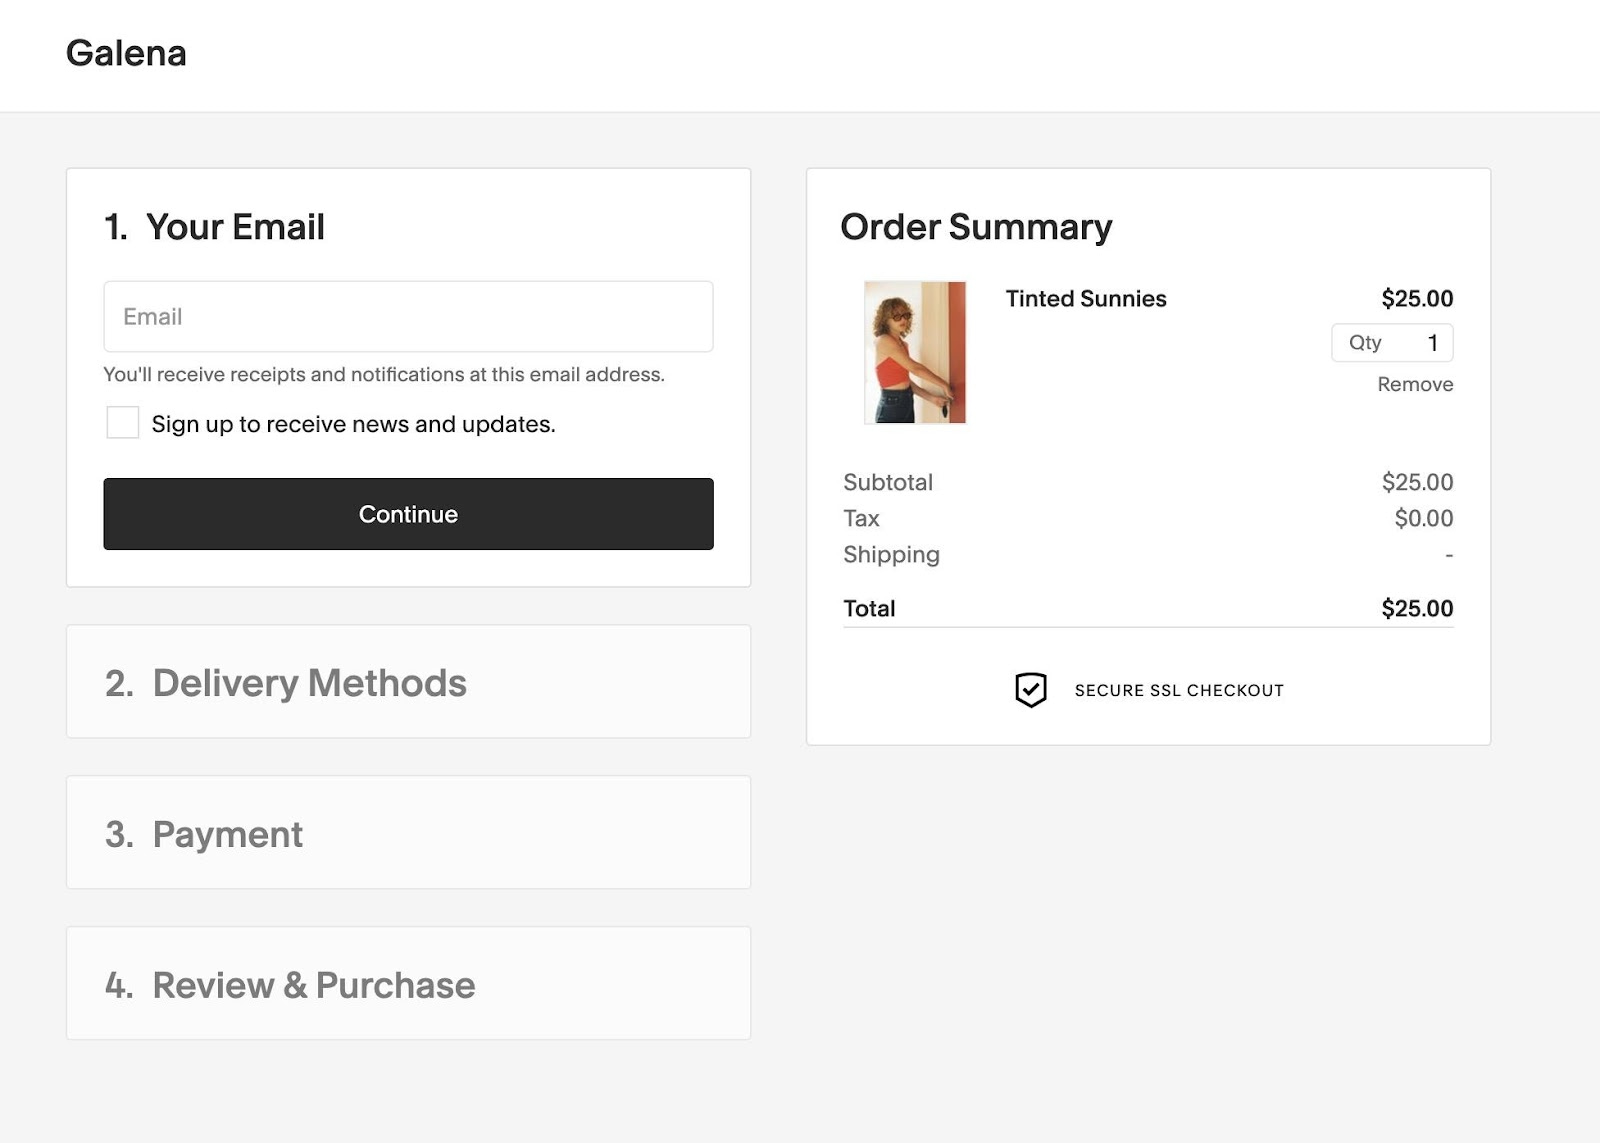Click the Order Summary heading
Viewport: 1600px width, 1143px height.
point(975,226)
